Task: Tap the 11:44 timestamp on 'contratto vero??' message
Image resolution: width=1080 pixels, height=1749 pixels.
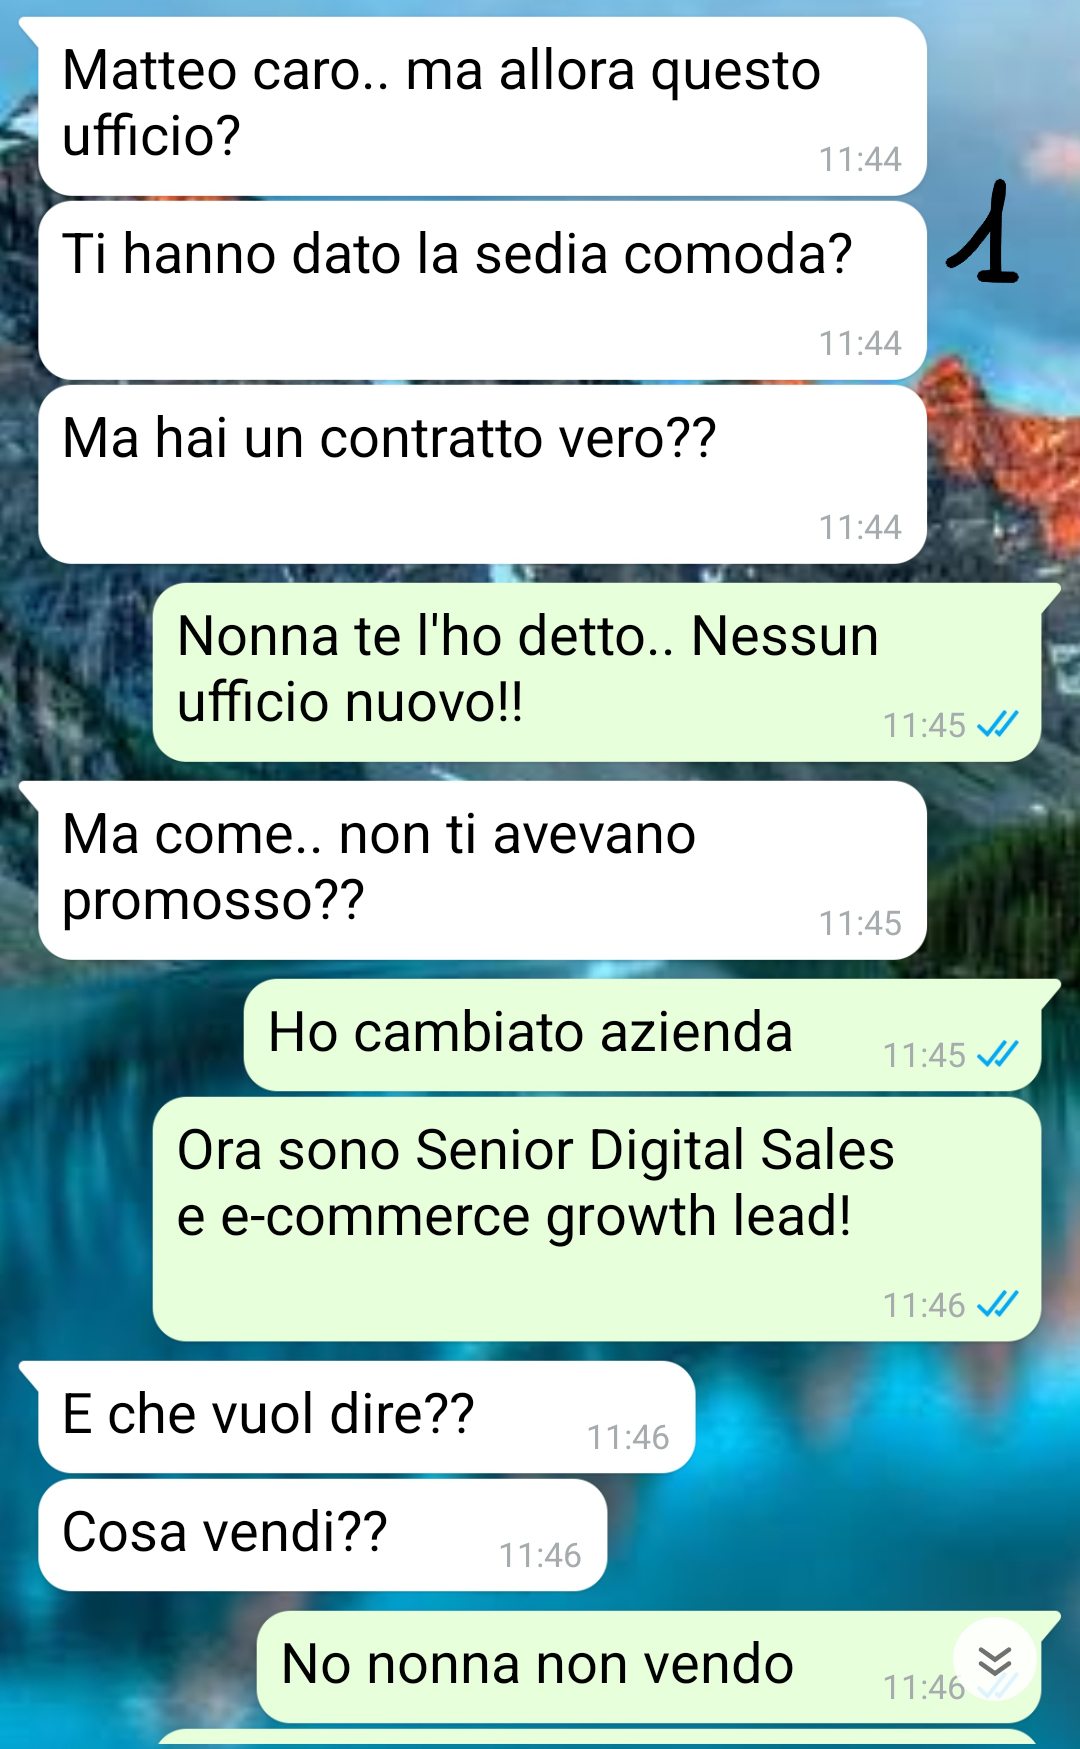Action: [860, 527]
